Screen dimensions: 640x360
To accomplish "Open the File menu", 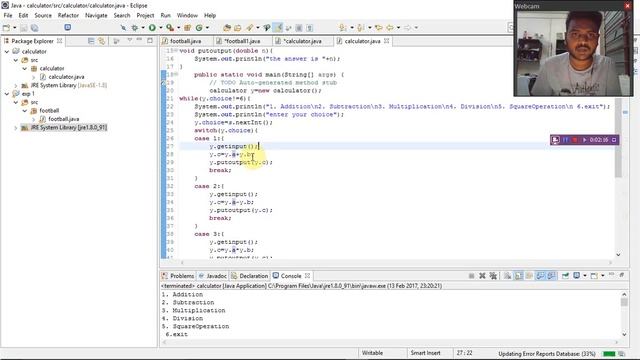I will coord(8,15).
